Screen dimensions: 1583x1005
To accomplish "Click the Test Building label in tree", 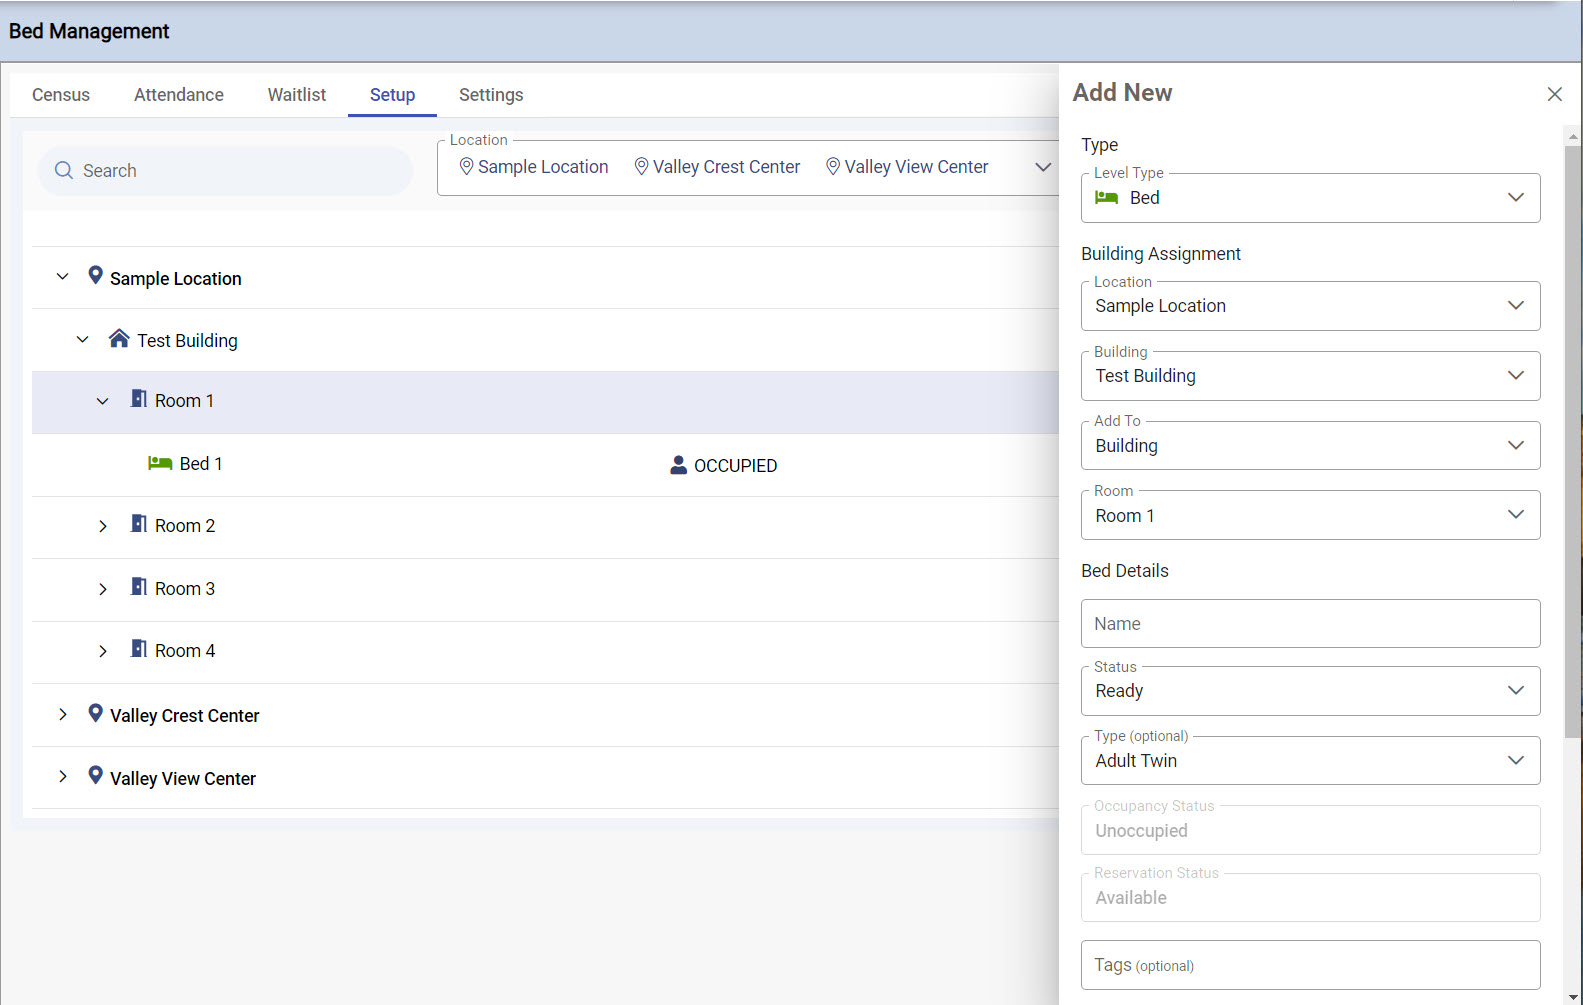I will tap(187, 341).
